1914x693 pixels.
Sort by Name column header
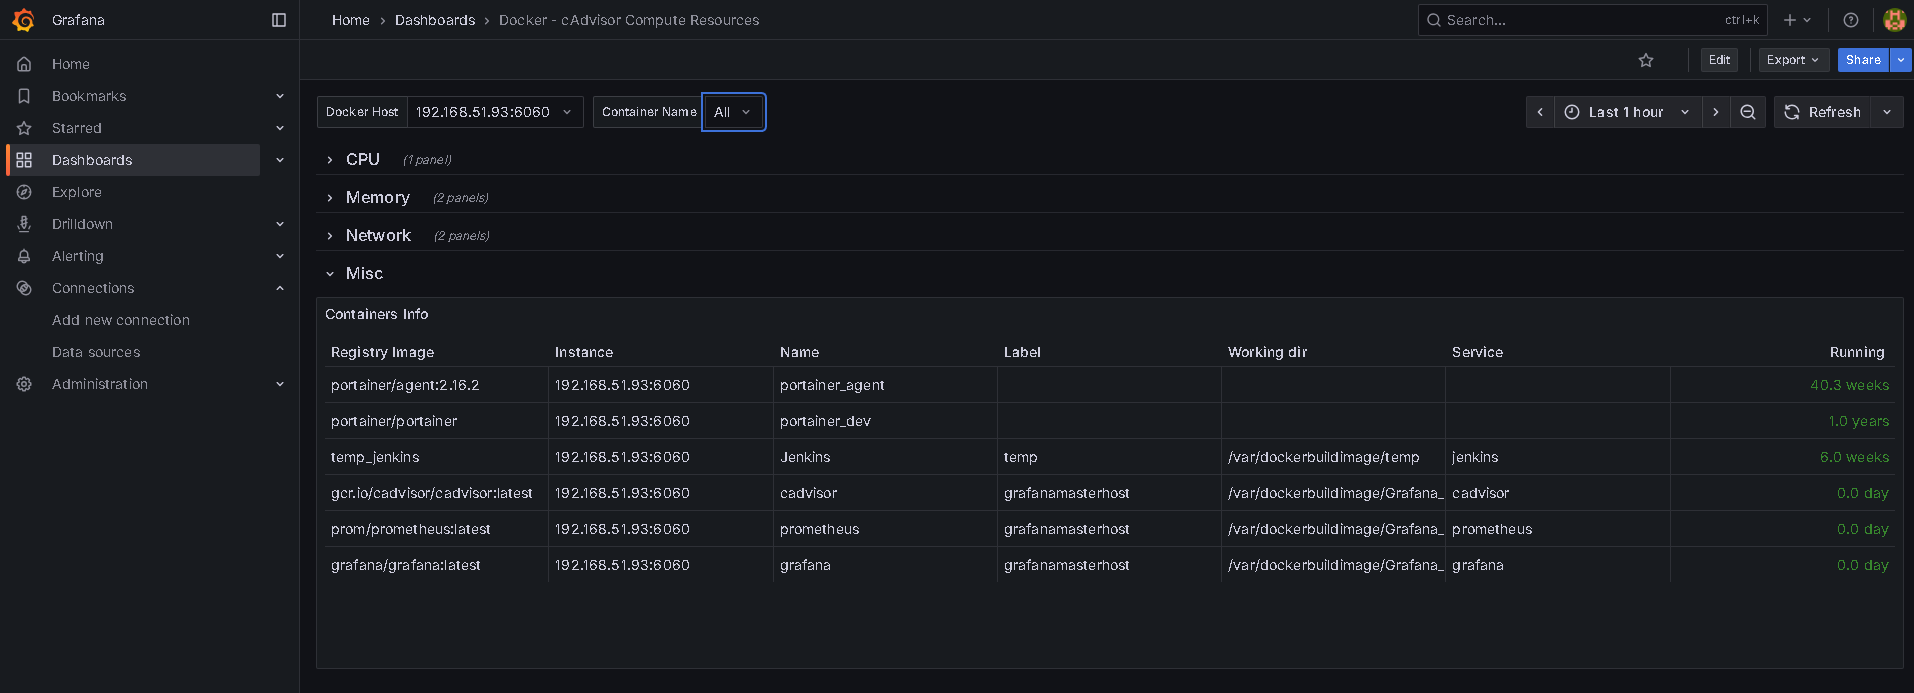pos(799,352)
